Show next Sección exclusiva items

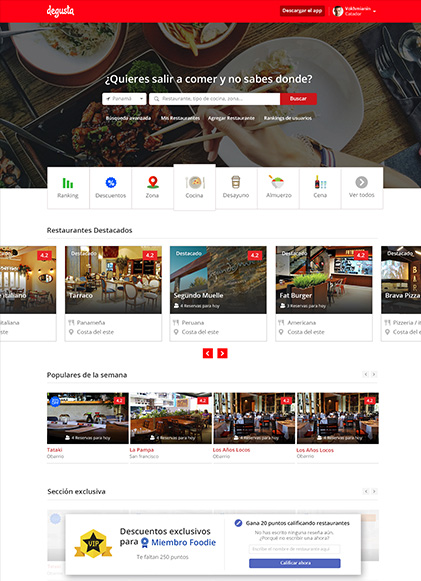point(374,491)
